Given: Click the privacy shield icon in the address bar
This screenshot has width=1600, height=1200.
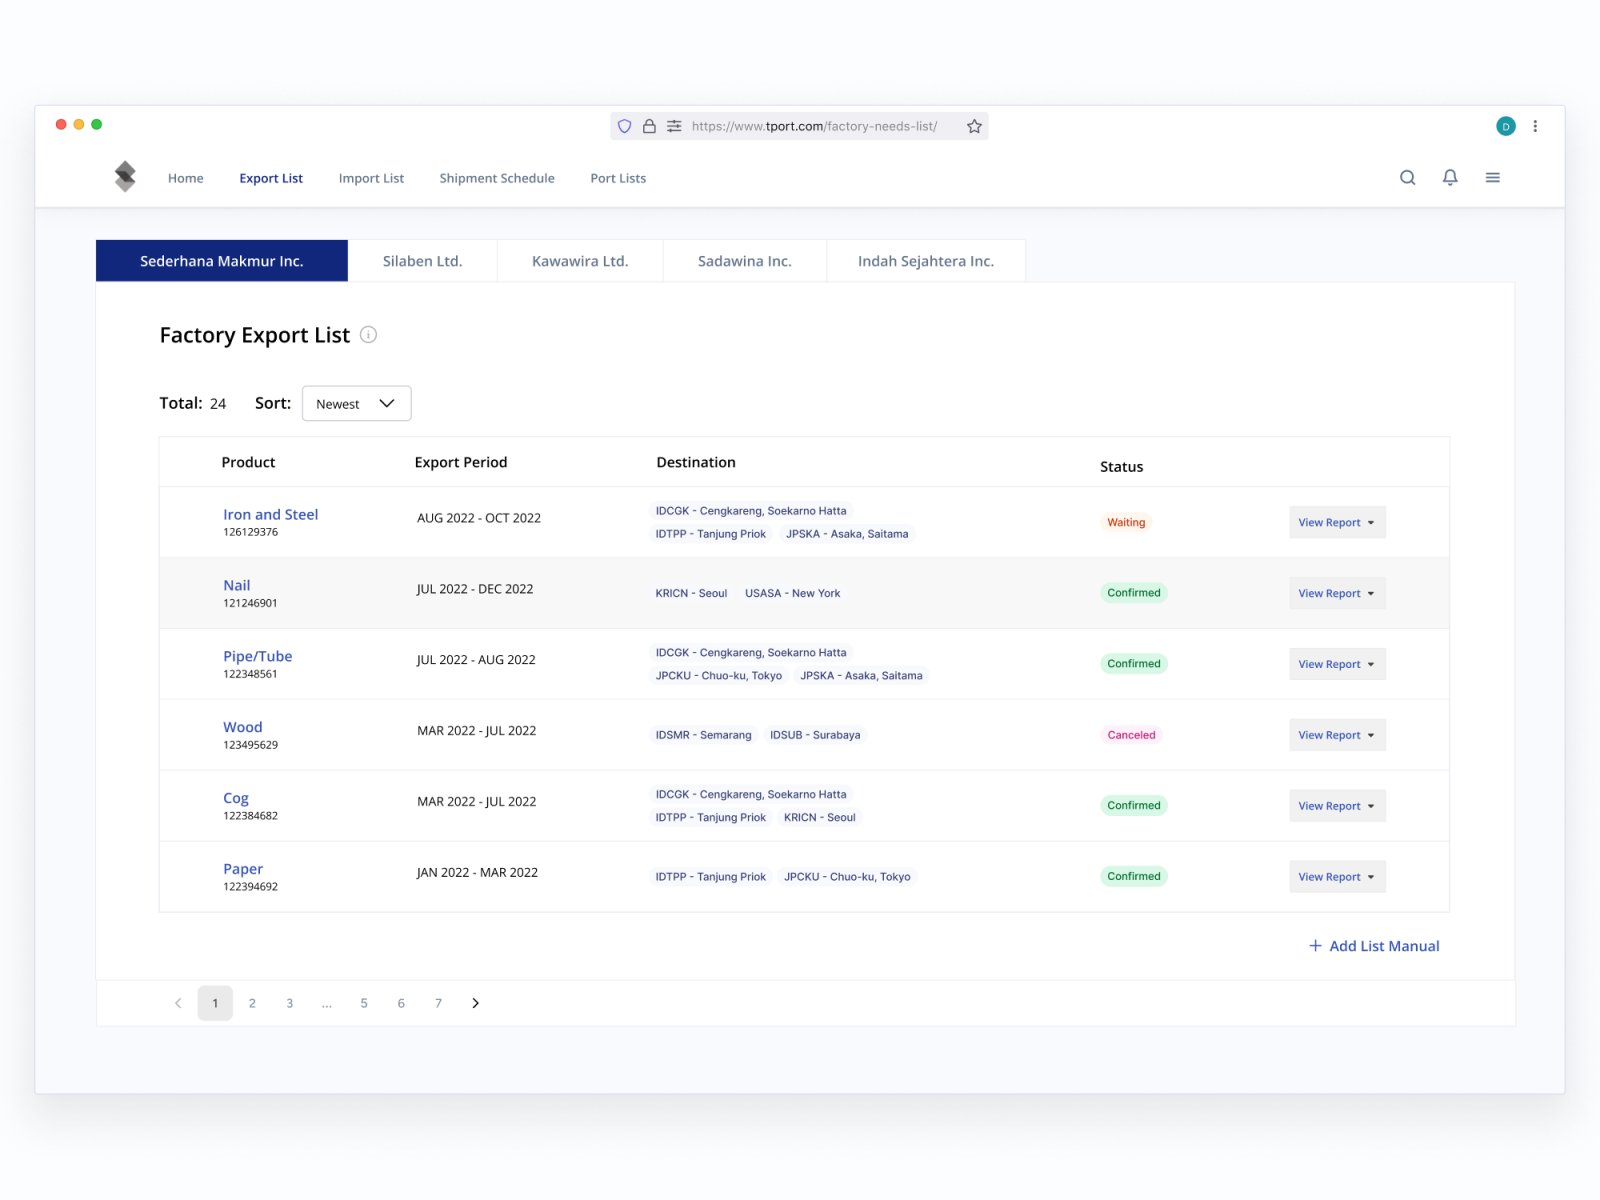Looking at the screenshot, I should pyautogui.click(x=624, y=126).
